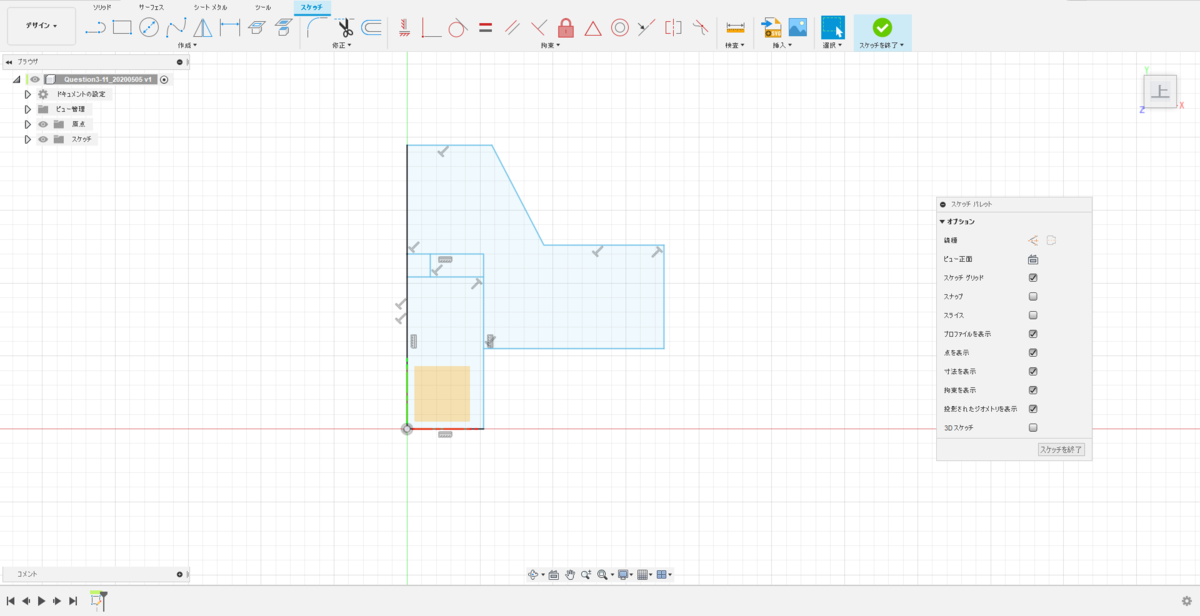Open the 検査 dropdown menu
The height and width of the screenshot is (616, 1200).
coord(736,45)
